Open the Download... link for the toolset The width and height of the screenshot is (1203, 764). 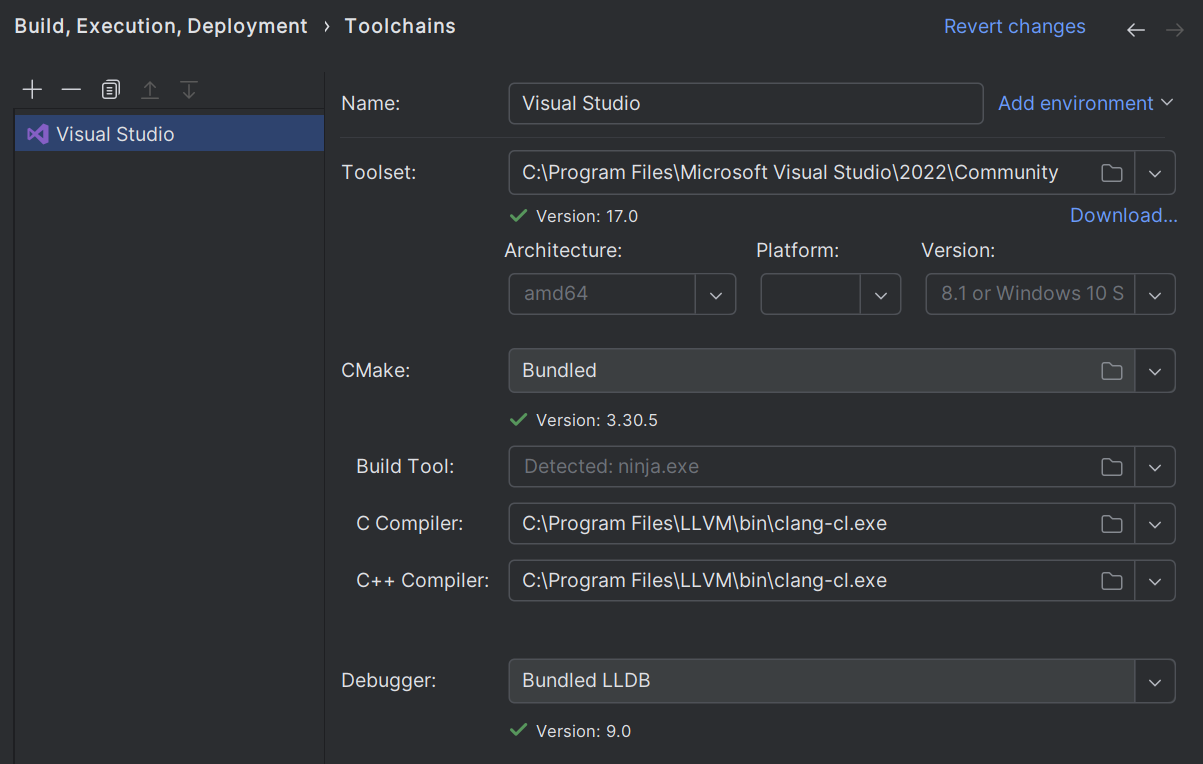tap(1122, 215)
